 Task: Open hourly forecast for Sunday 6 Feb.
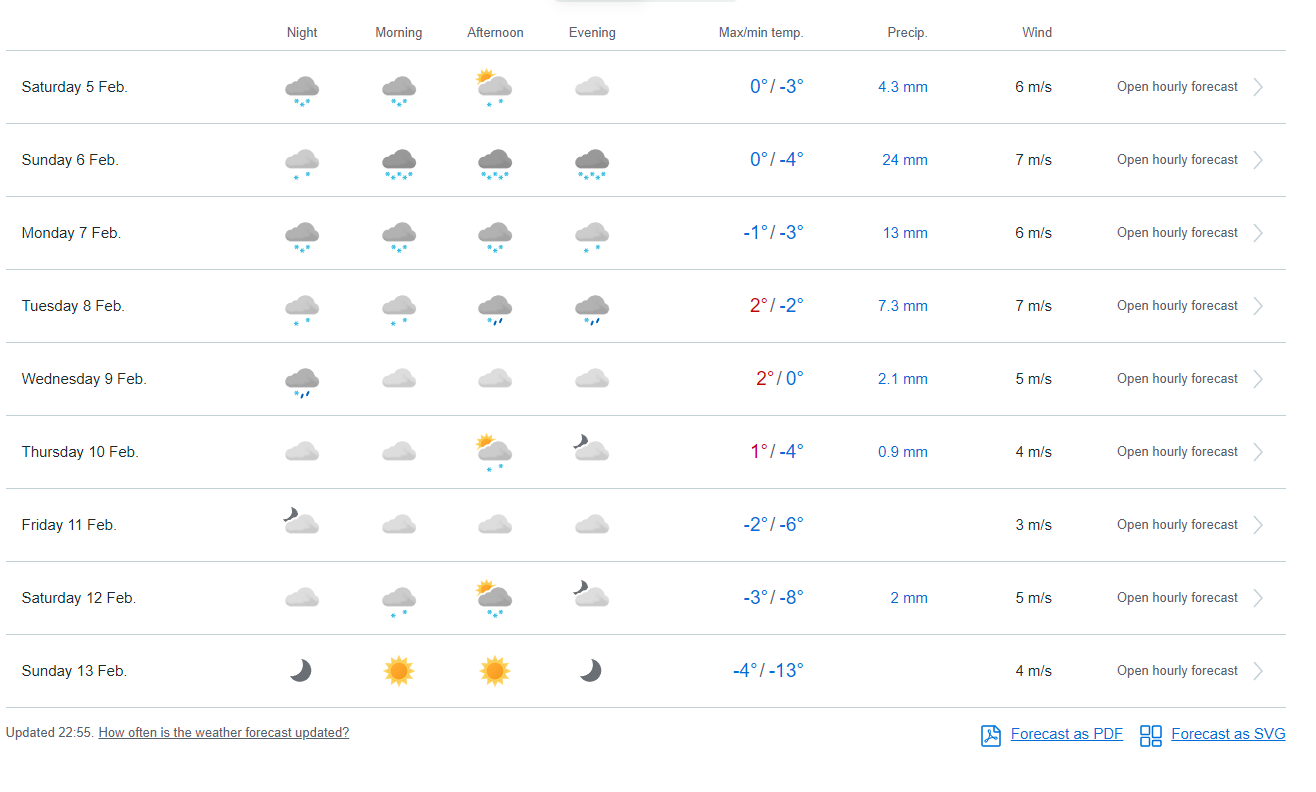(1177, 160)
